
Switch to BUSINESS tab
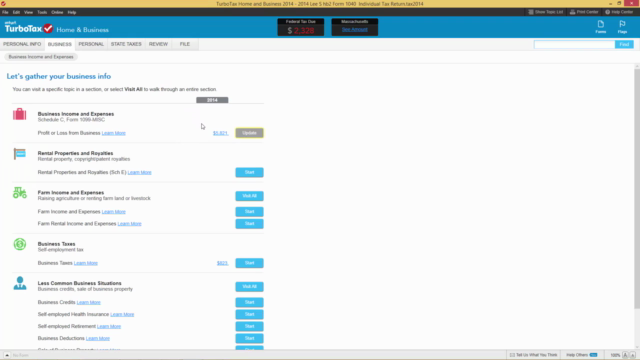pos(60,44)
